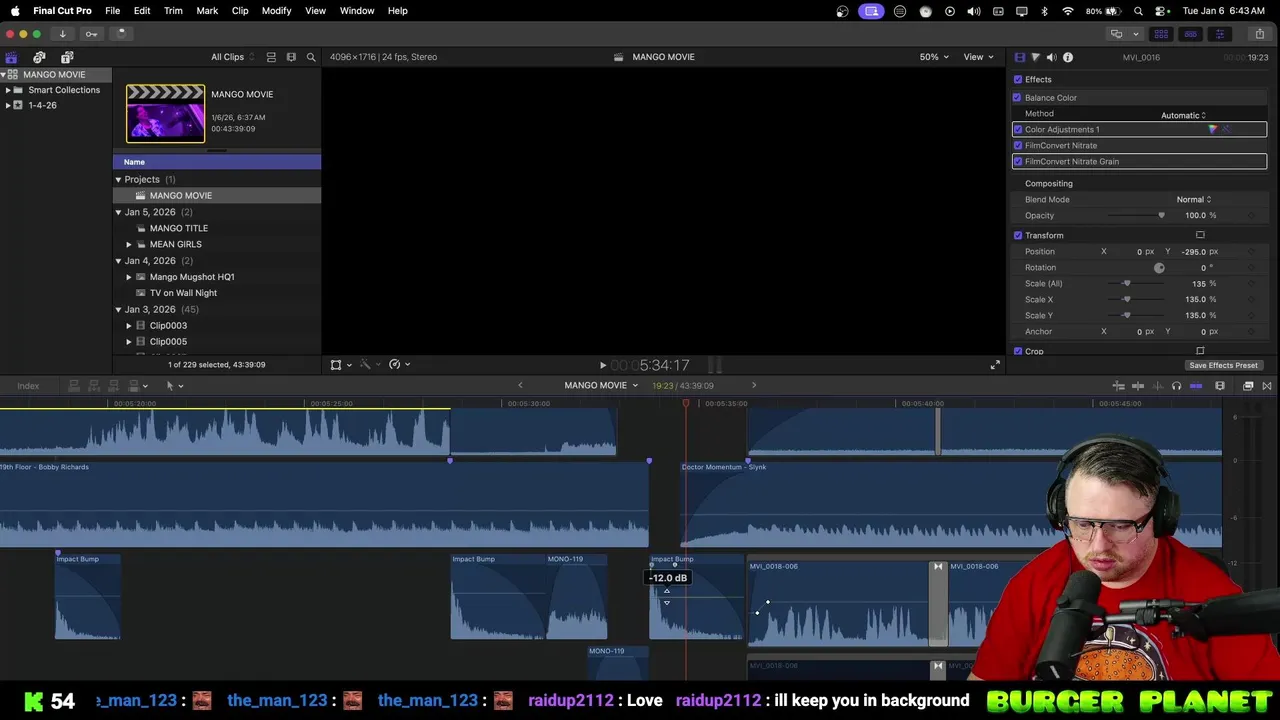The image size is (1280, 720).
Task: Open clip appearance and filtering options
Action: [x=291, y=57]
